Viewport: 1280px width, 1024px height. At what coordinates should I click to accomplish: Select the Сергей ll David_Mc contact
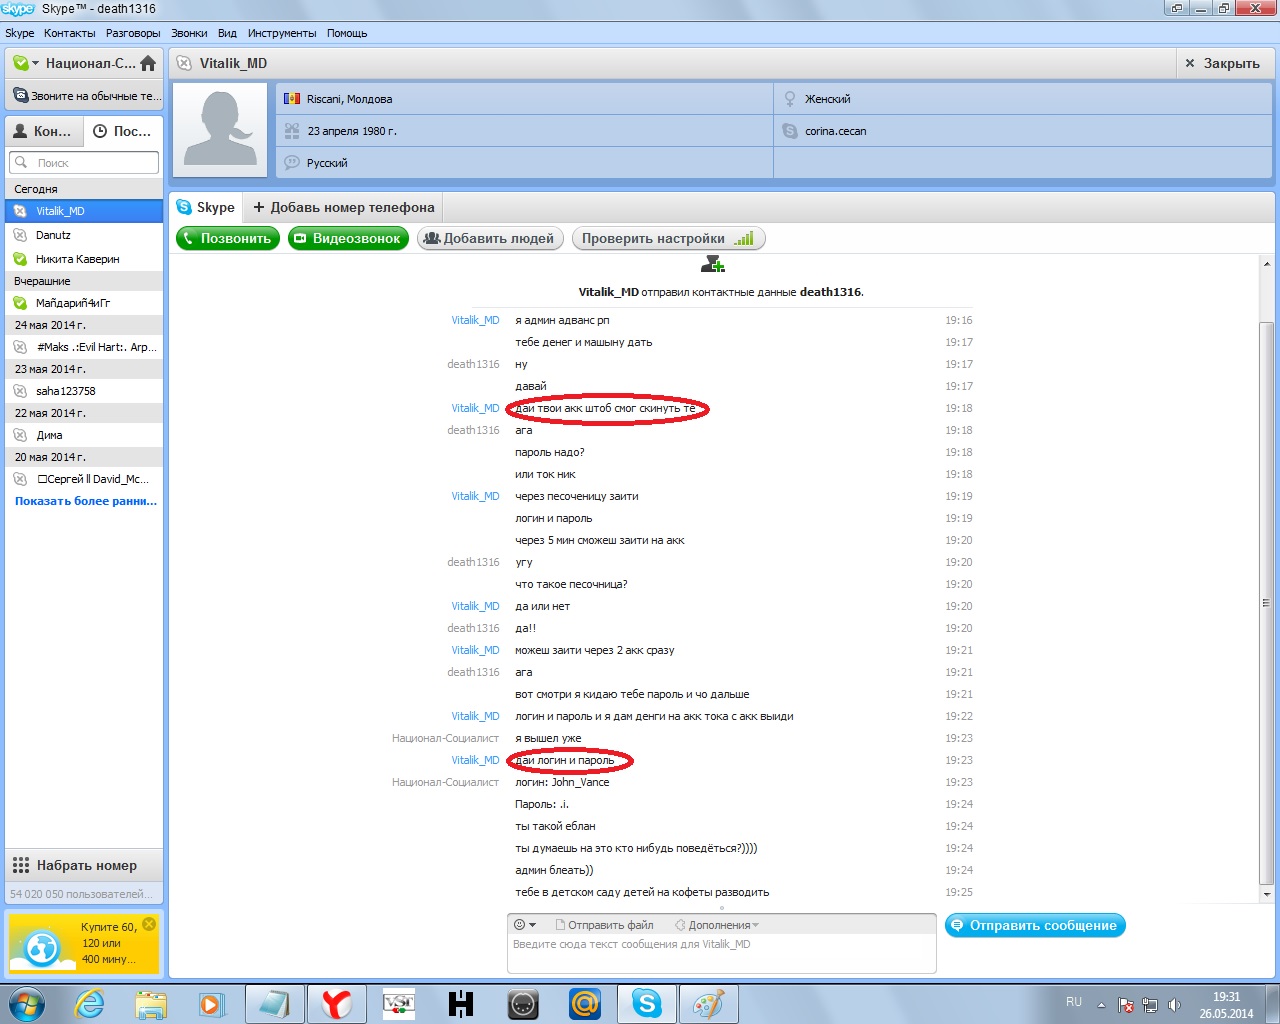click(84, 479)
